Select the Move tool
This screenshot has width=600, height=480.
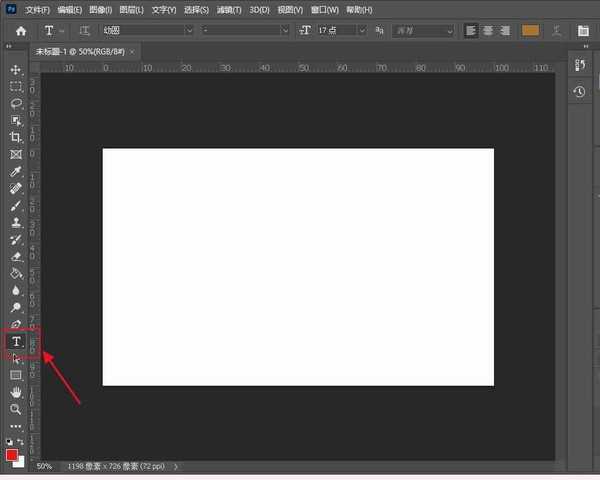click(16, 70)
